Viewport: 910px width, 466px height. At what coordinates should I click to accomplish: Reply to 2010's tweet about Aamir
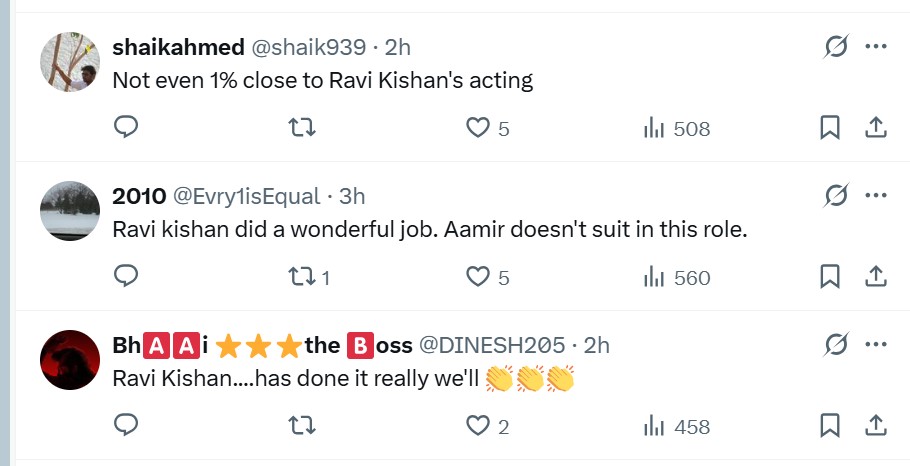point(126,276)
